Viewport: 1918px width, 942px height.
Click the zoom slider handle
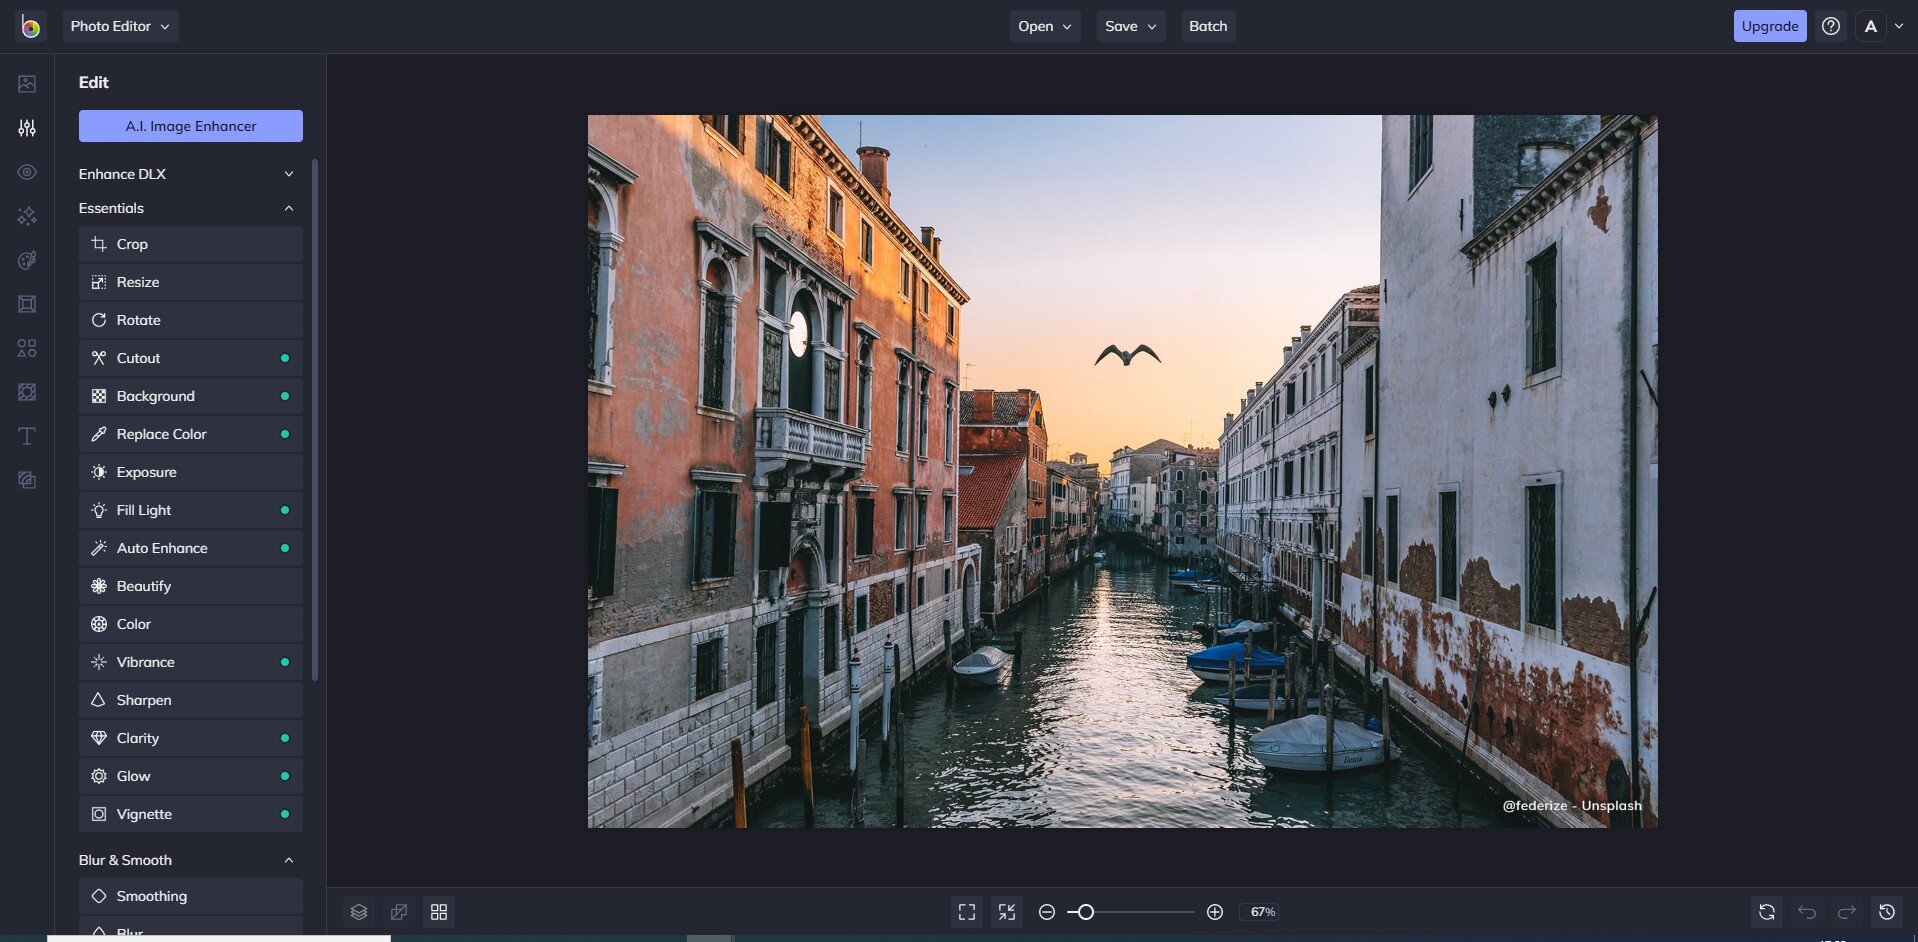[x=1086, y=912]
